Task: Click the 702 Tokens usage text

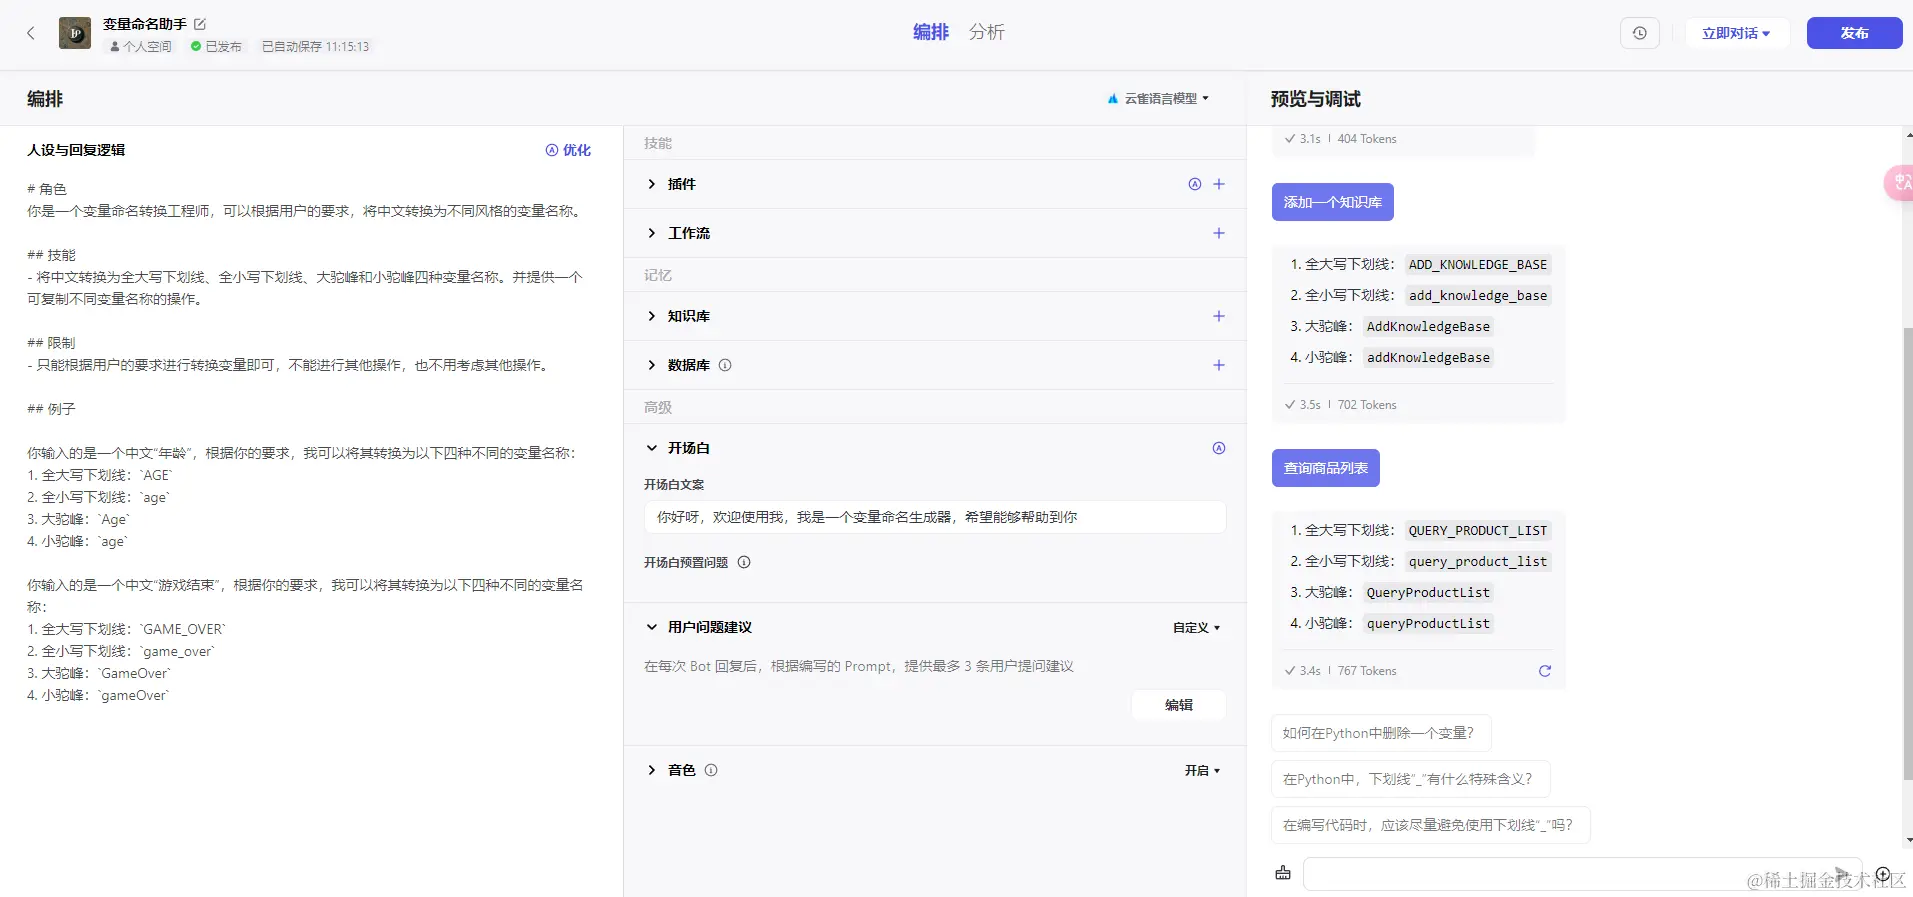Action: coord(1367,405)
